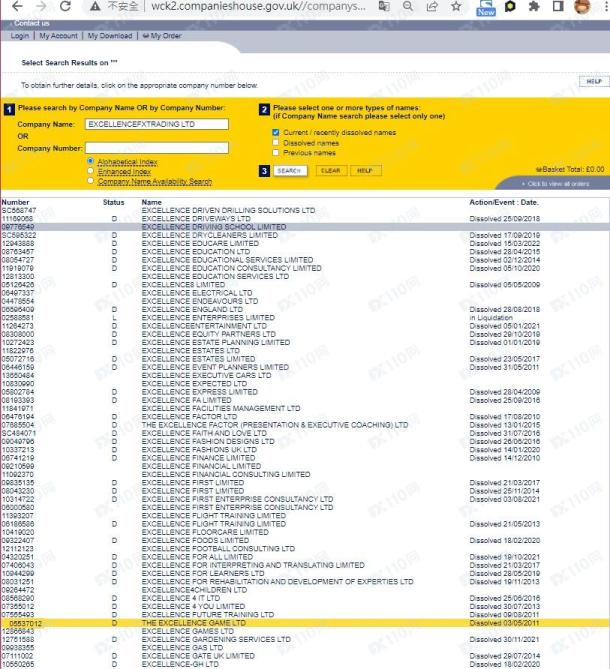Open Contact us link

click(32, 23)
